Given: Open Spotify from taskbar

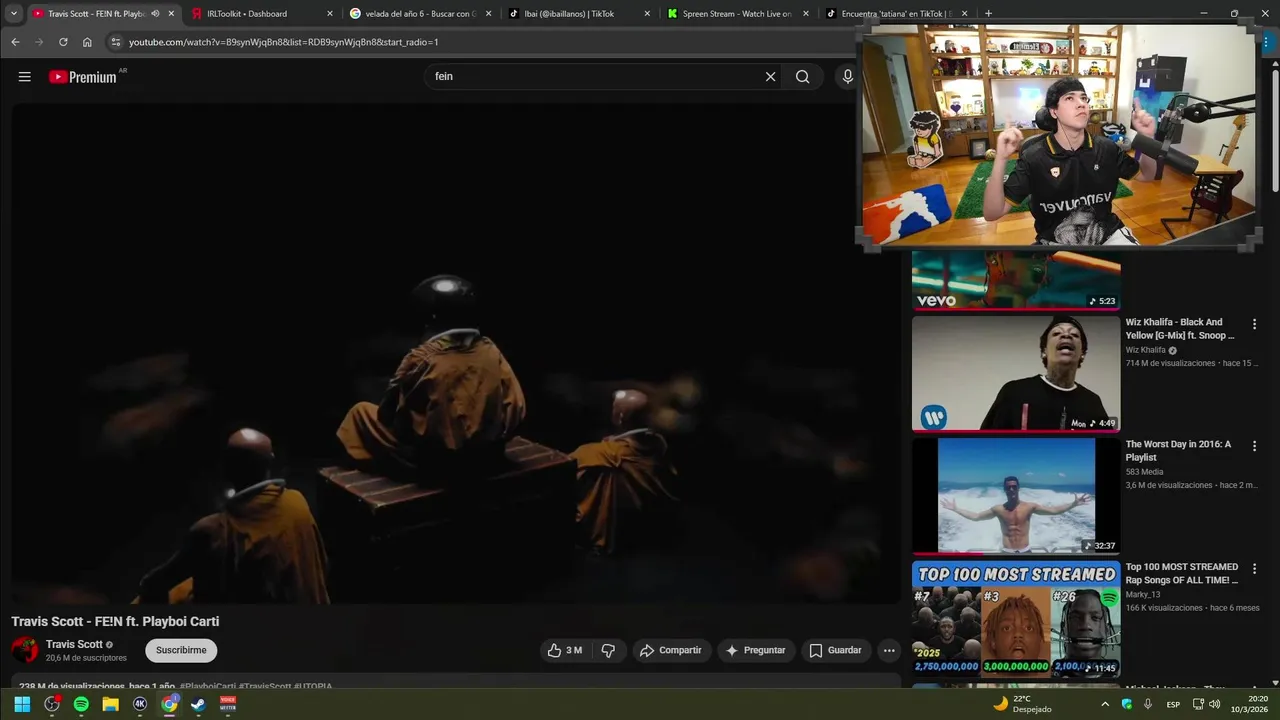Looking at the screenshot, I should [x=81, y=704].
